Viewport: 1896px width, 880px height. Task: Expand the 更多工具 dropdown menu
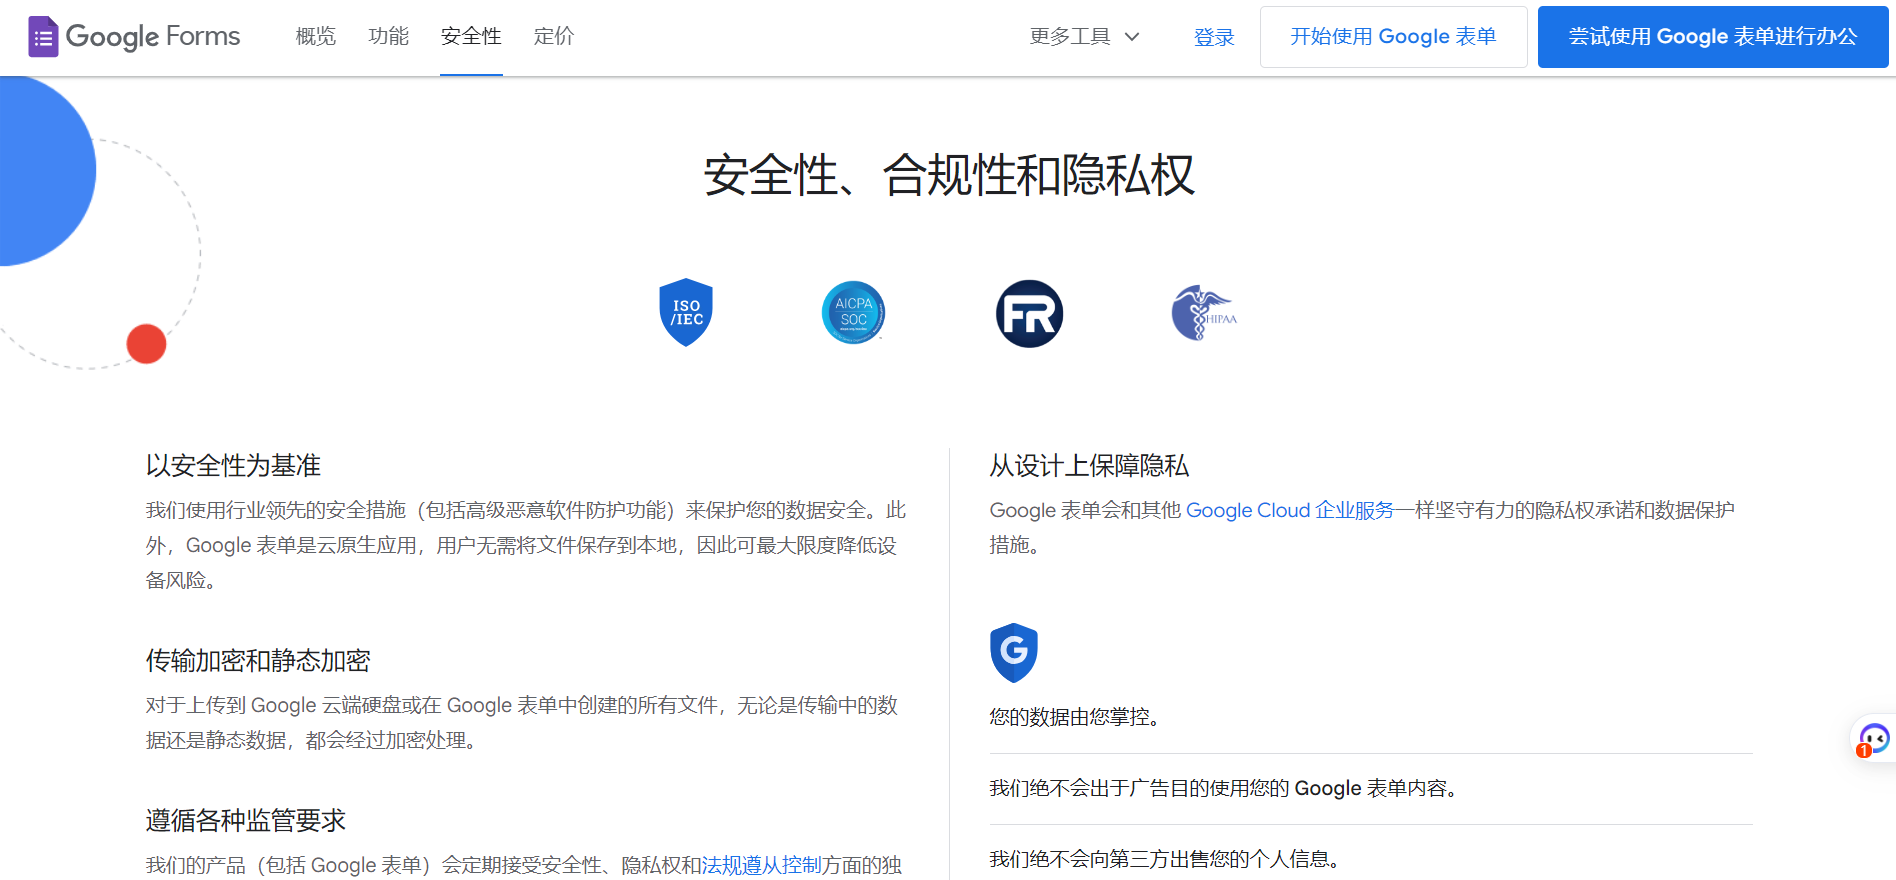click(x=1085, y=37)
